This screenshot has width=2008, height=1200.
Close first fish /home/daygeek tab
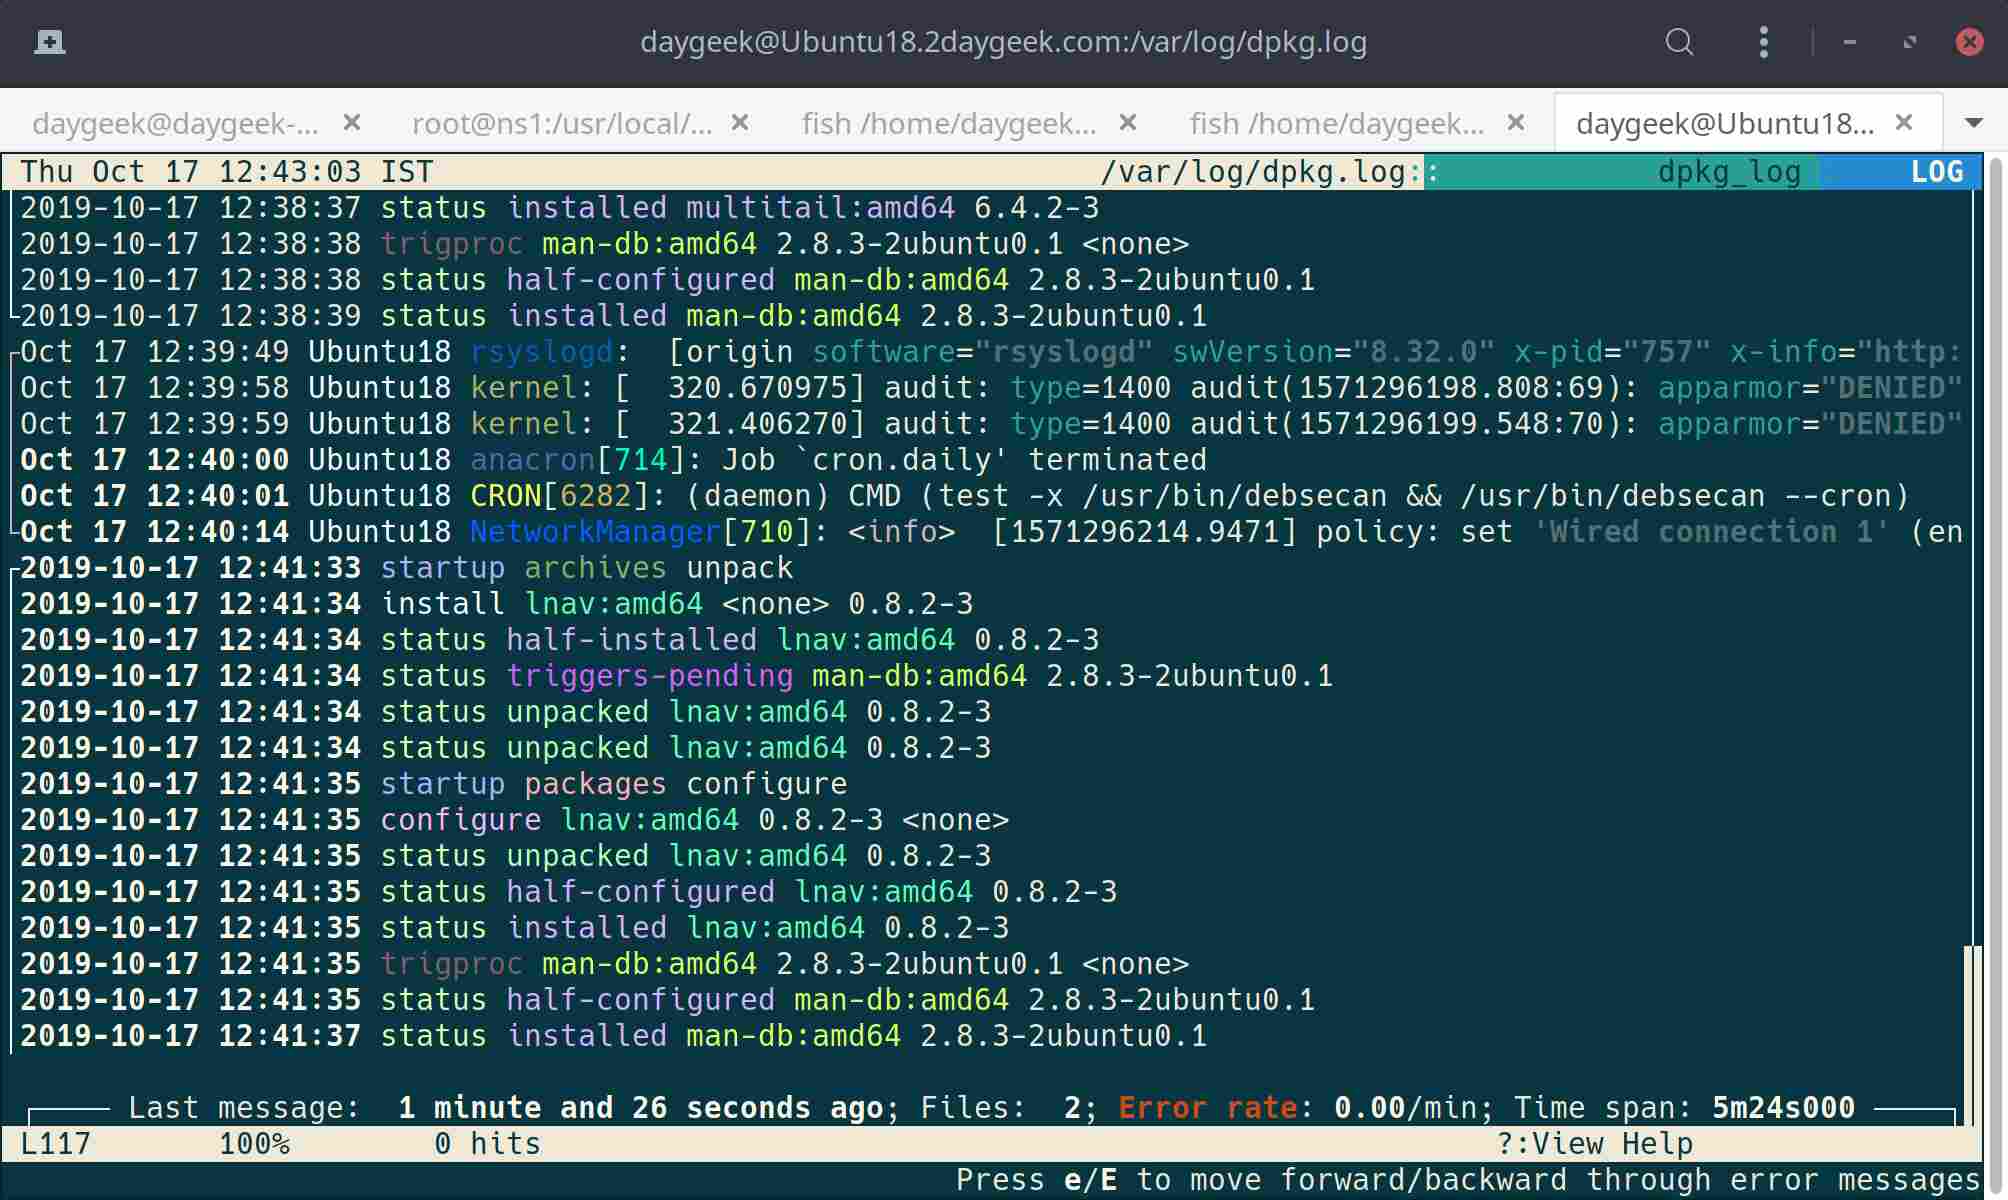point(1128,122)
